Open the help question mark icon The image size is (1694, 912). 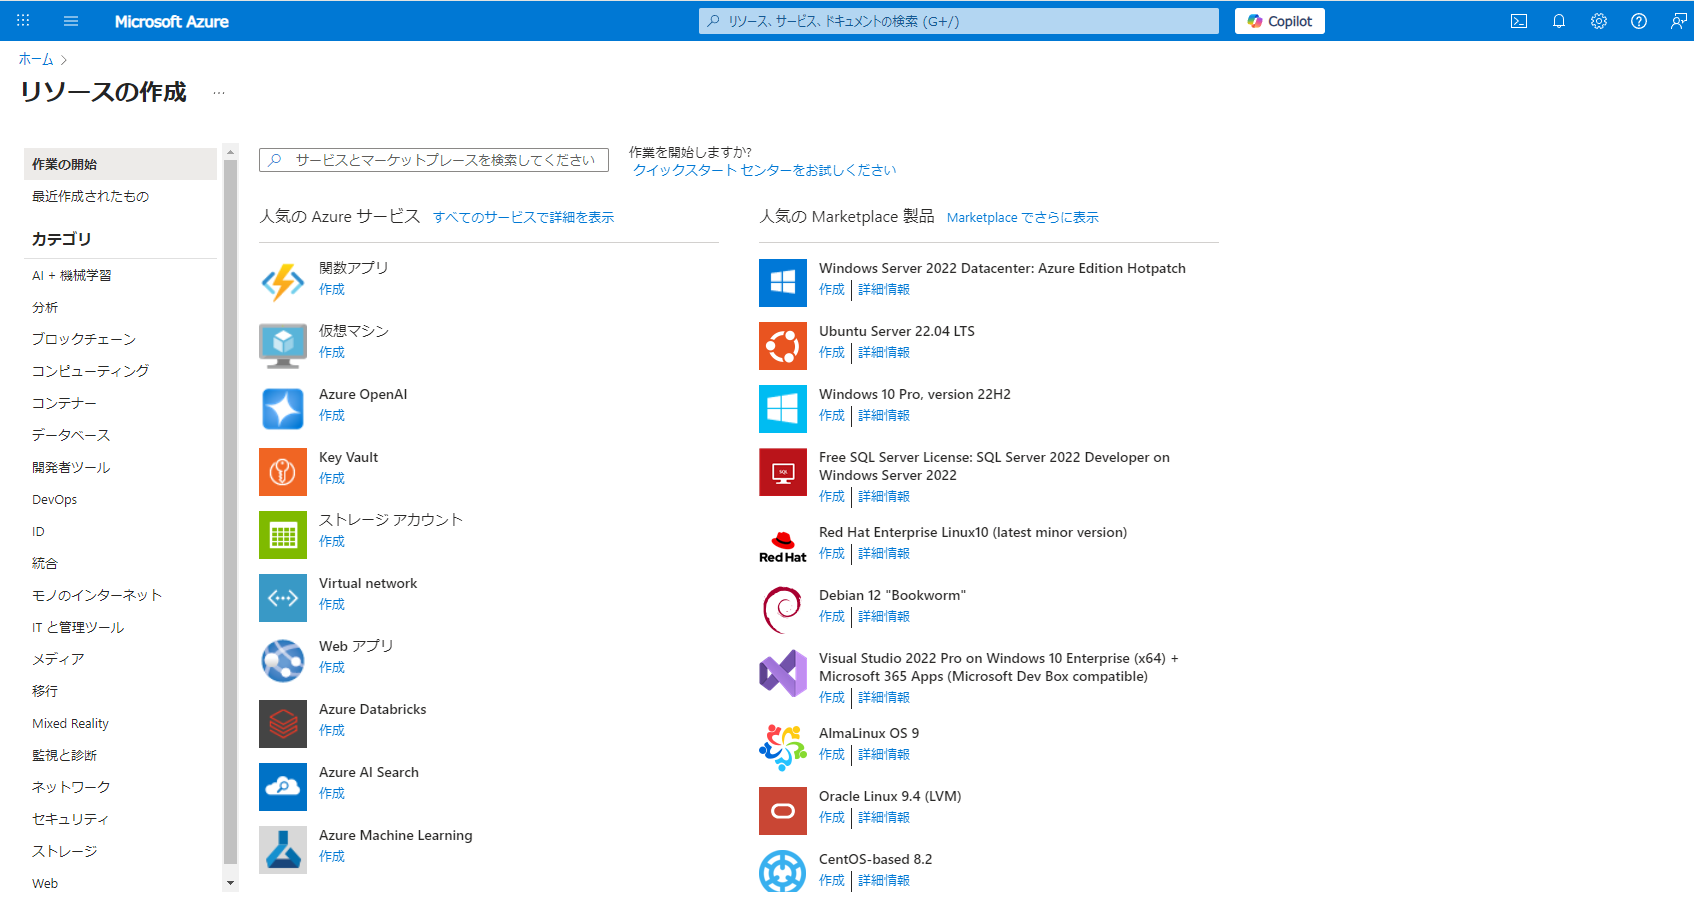tap(1639, 21)
